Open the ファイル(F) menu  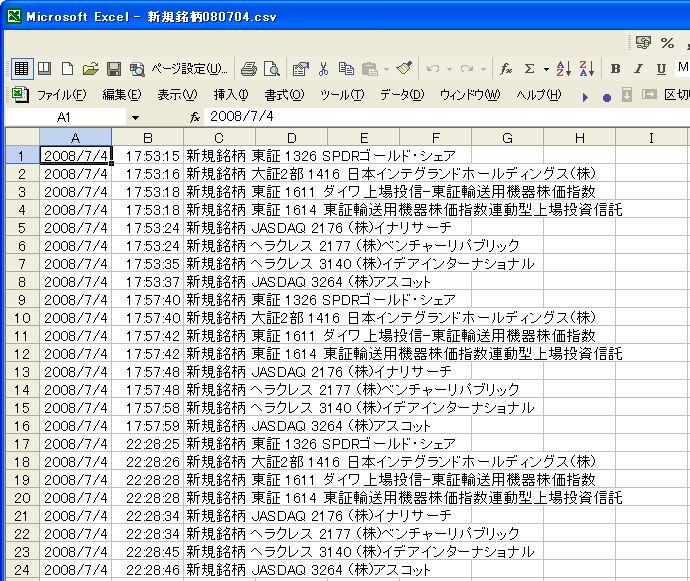point(61,95)
